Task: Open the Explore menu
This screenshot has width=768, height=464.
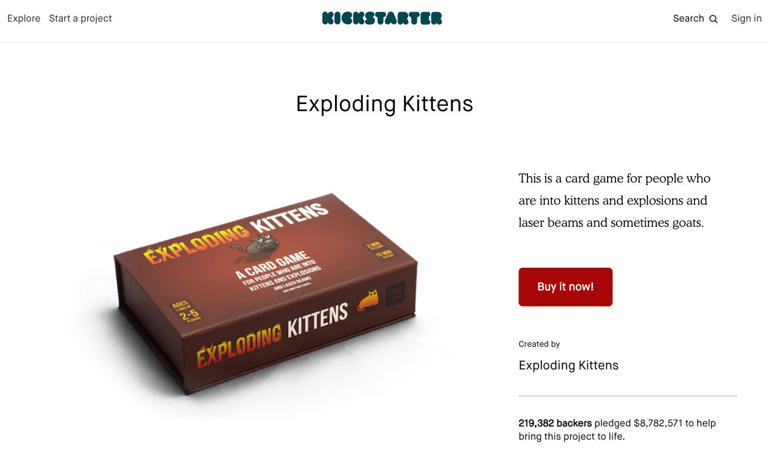Action: [x=24, y=18]
